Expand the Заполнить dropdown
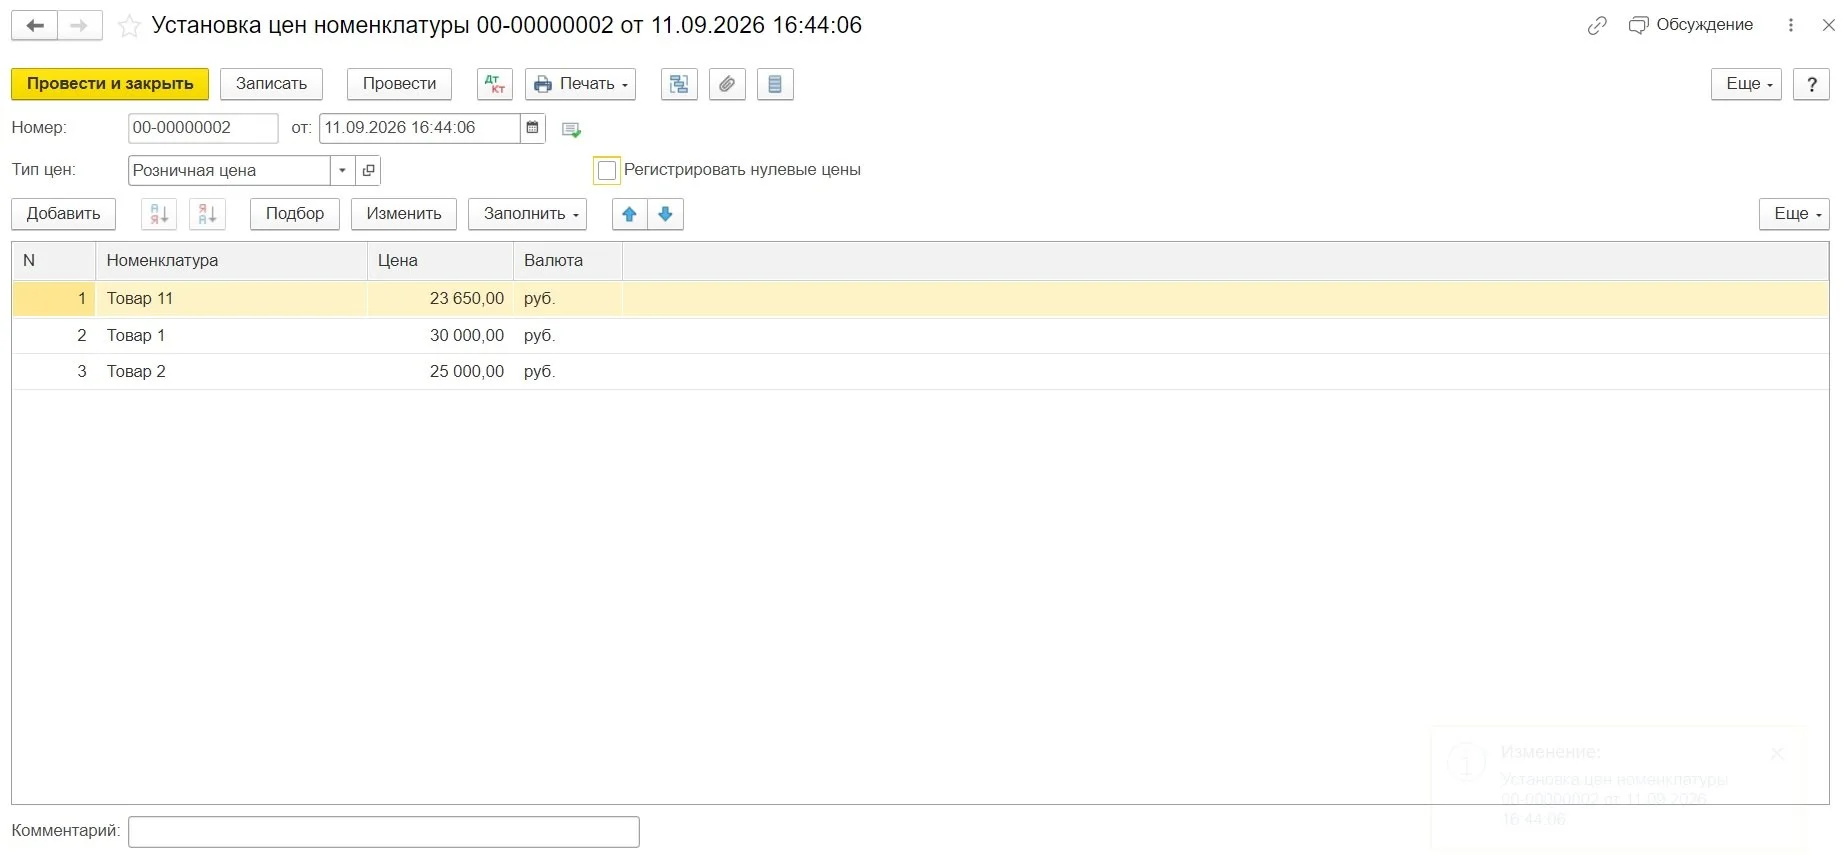Screen dimensions: 1847x855 (x=527, y=214)
